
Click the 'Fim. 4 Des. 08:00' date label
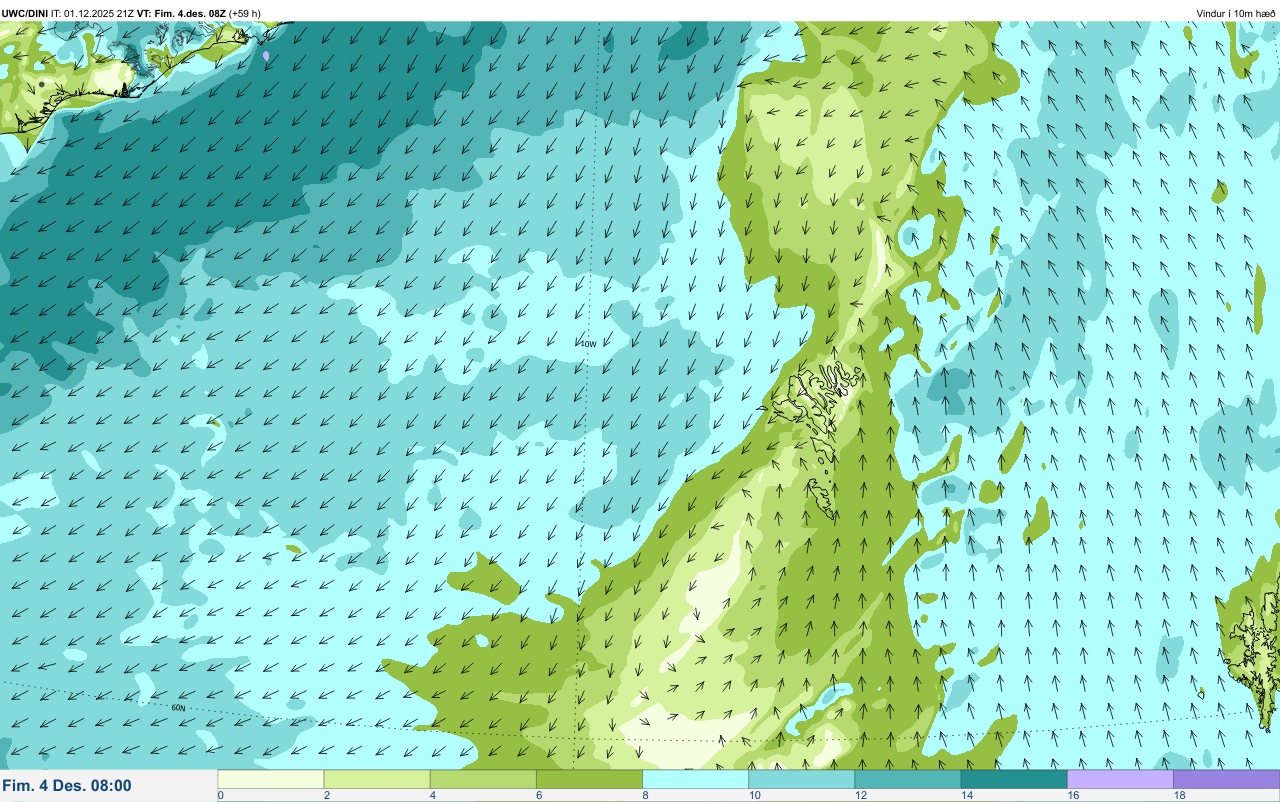click(67, 786)
